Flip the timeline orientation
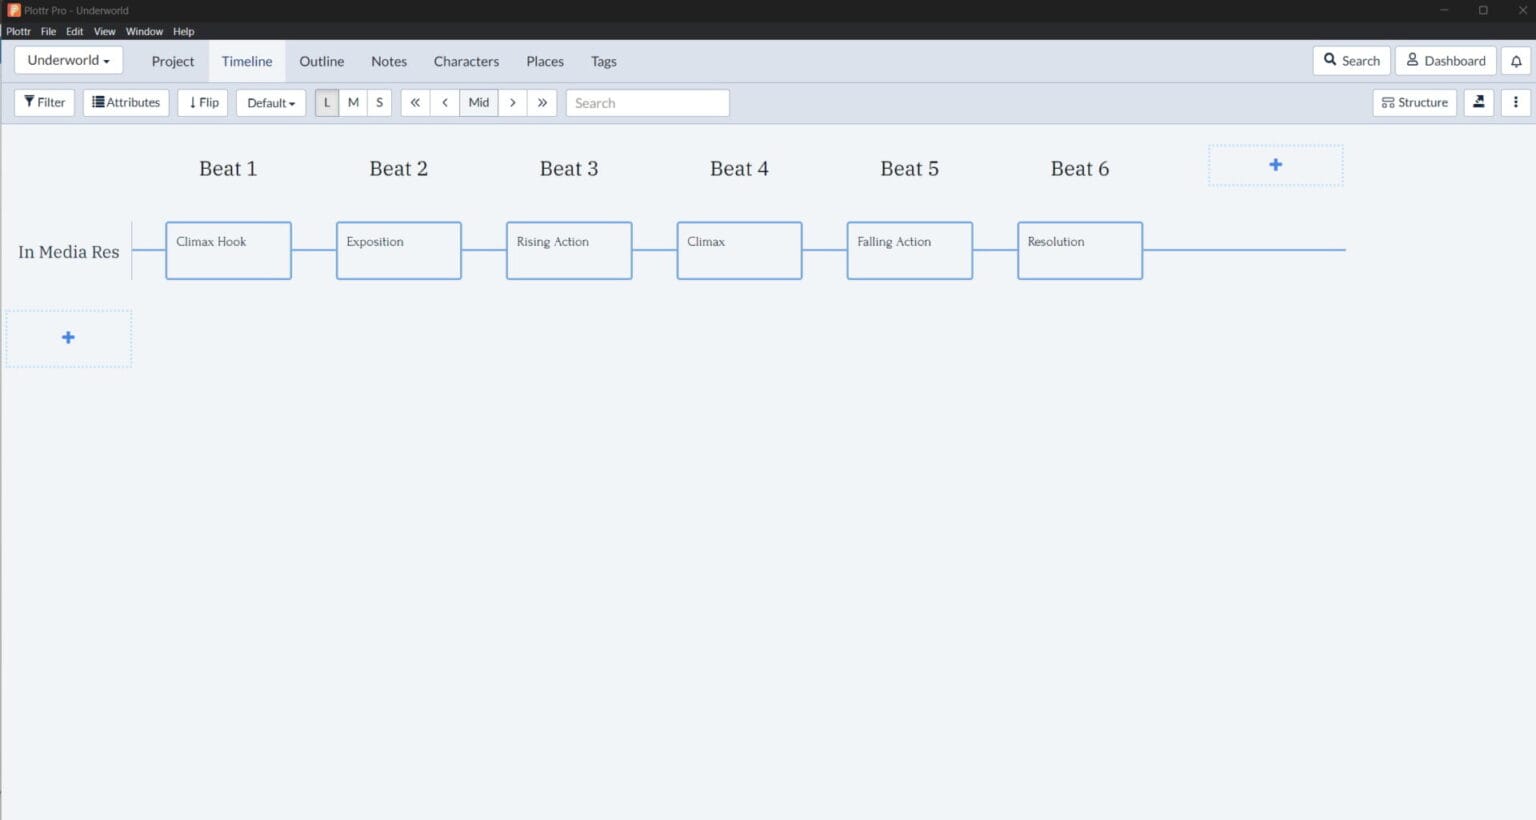This screenshot has width=1536, height=820. coord(202,102)
